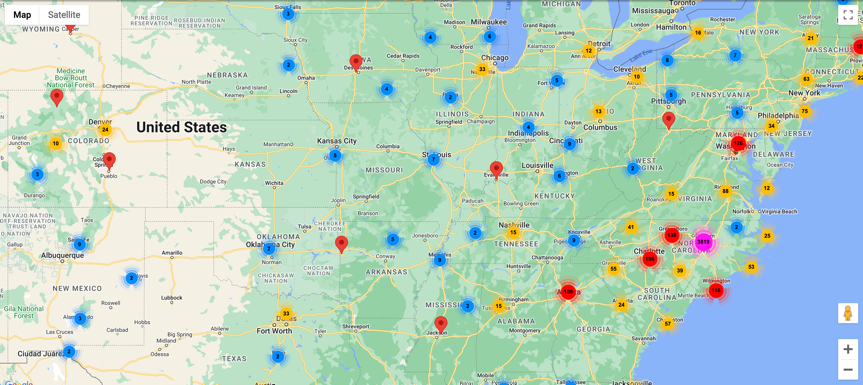Viewport: 863px width, 385px height.
Task: Open the 10 cluster in western Colorado
Action: tap(56, 144)
